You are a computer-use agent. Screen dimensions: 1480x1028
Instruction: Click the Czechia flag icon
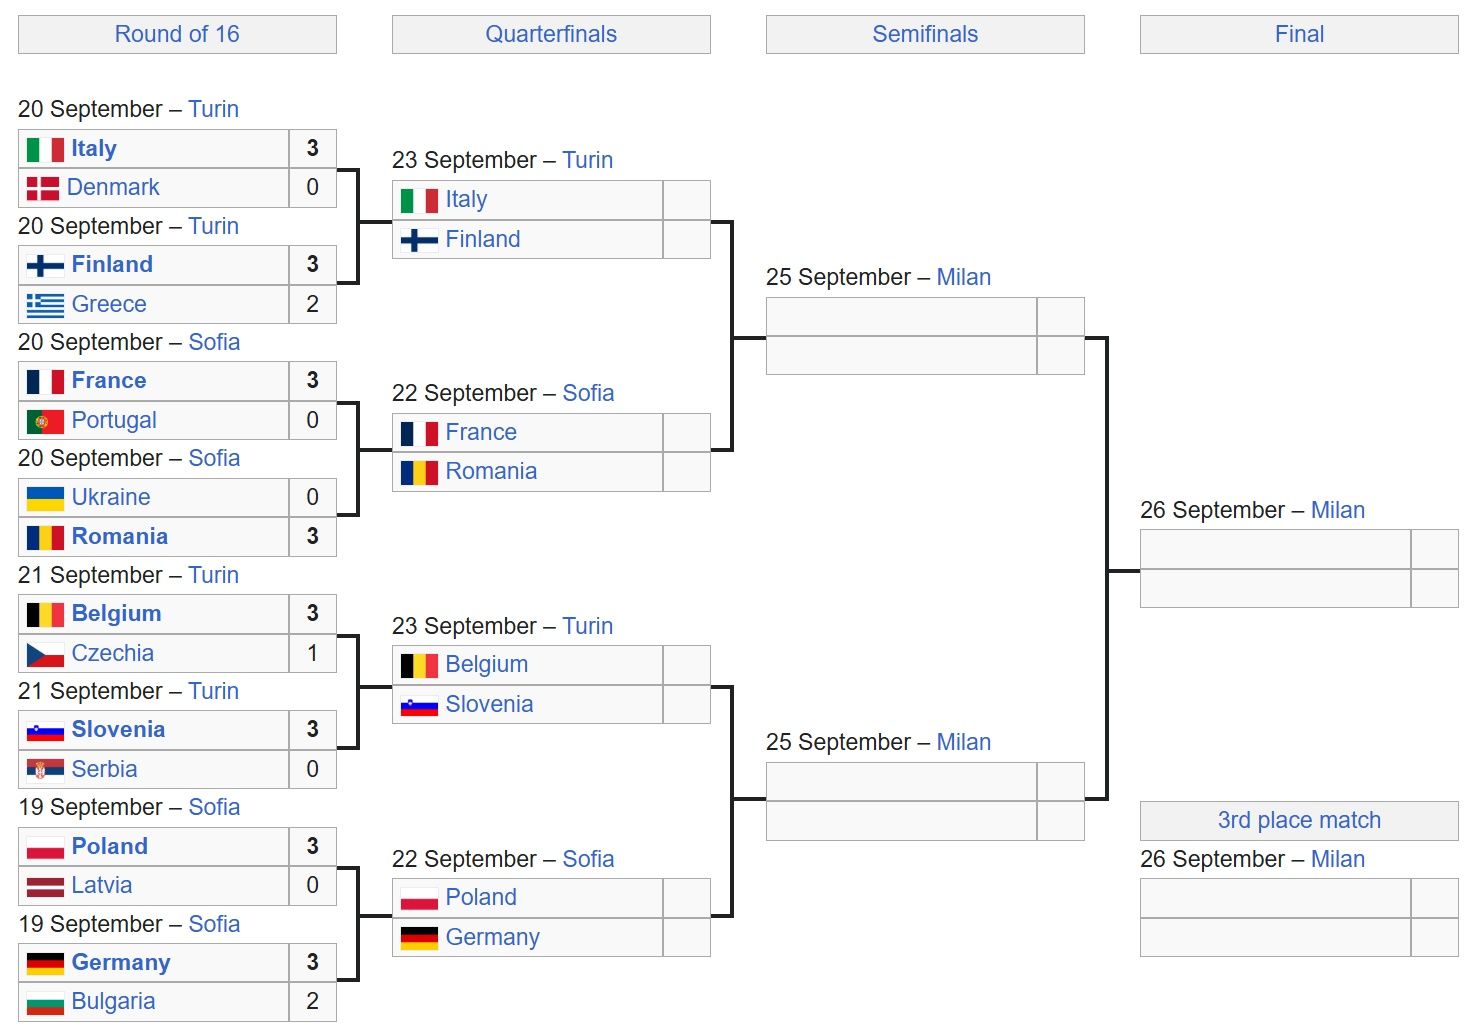coord(45,654)
